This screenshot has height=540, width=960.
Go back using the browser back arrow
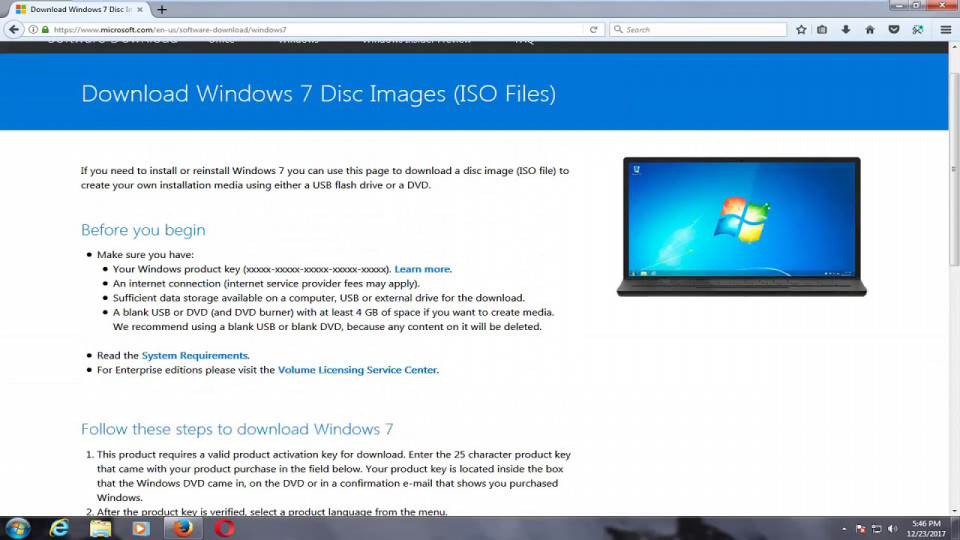tap(13, 29)
